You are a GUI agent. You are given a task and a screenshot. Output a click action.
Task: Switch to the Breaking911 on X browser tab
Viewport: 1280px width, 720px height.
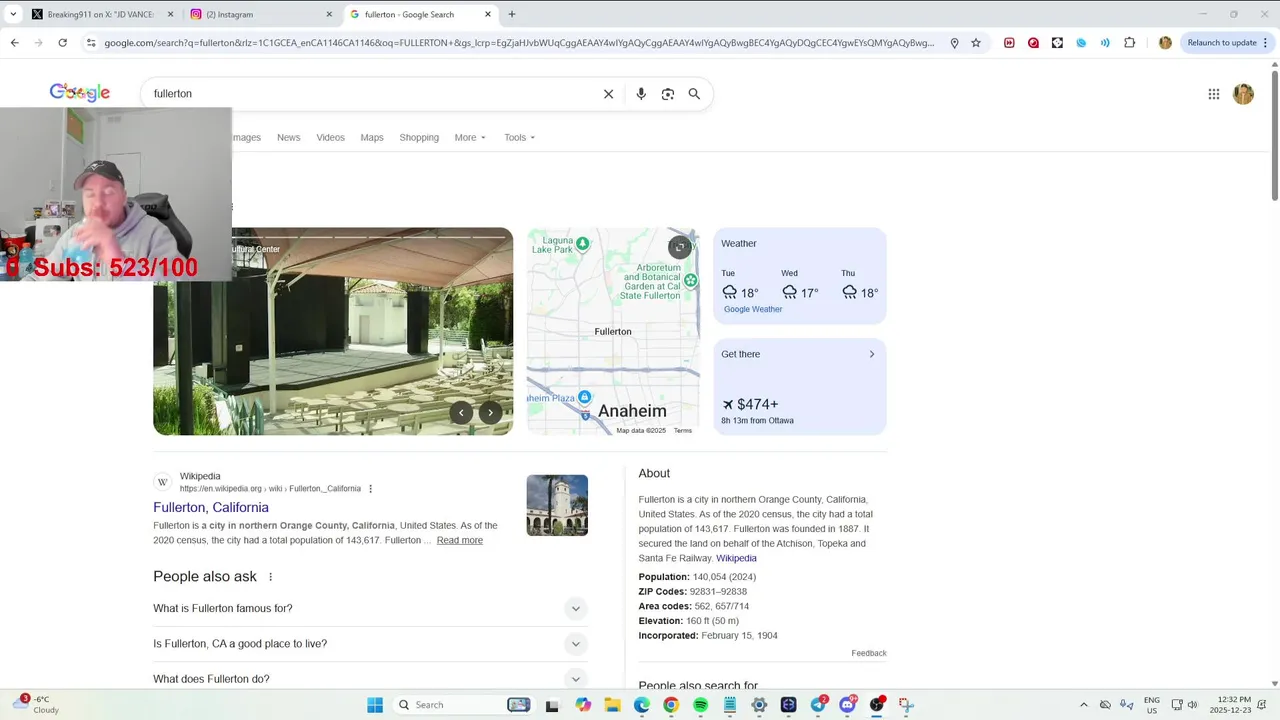tap(100, 14)
